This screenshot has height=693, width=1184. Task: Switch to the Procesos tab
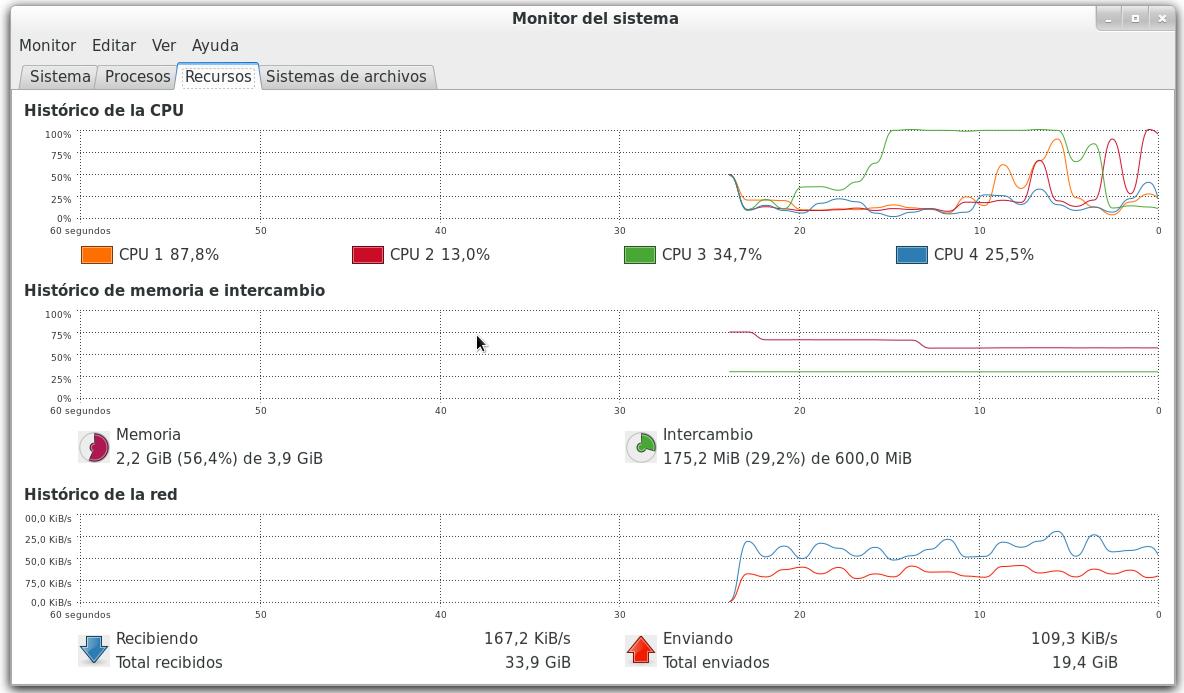pyautogui.click(x=137, y=77)
